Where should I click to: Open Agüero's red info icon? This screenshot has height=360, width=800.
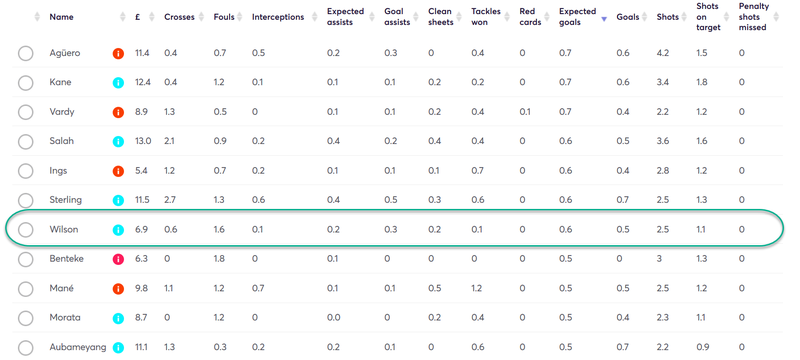[x=118, y=53]
